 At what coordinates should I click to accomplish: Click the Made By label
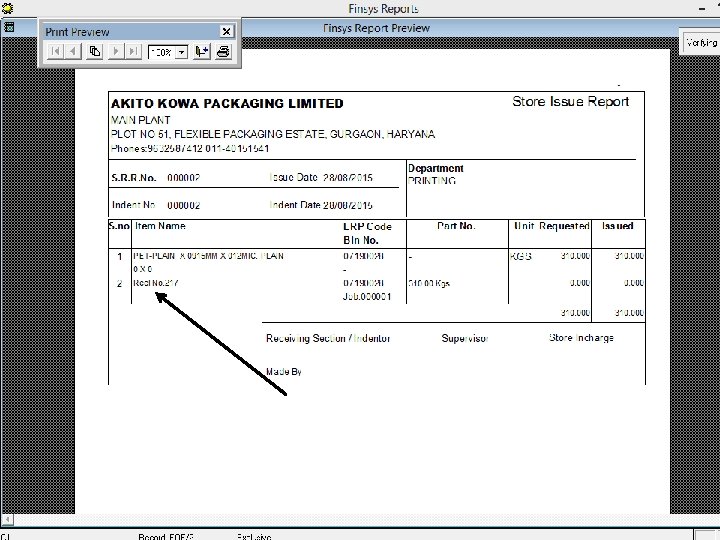click(x=284, y=371)
